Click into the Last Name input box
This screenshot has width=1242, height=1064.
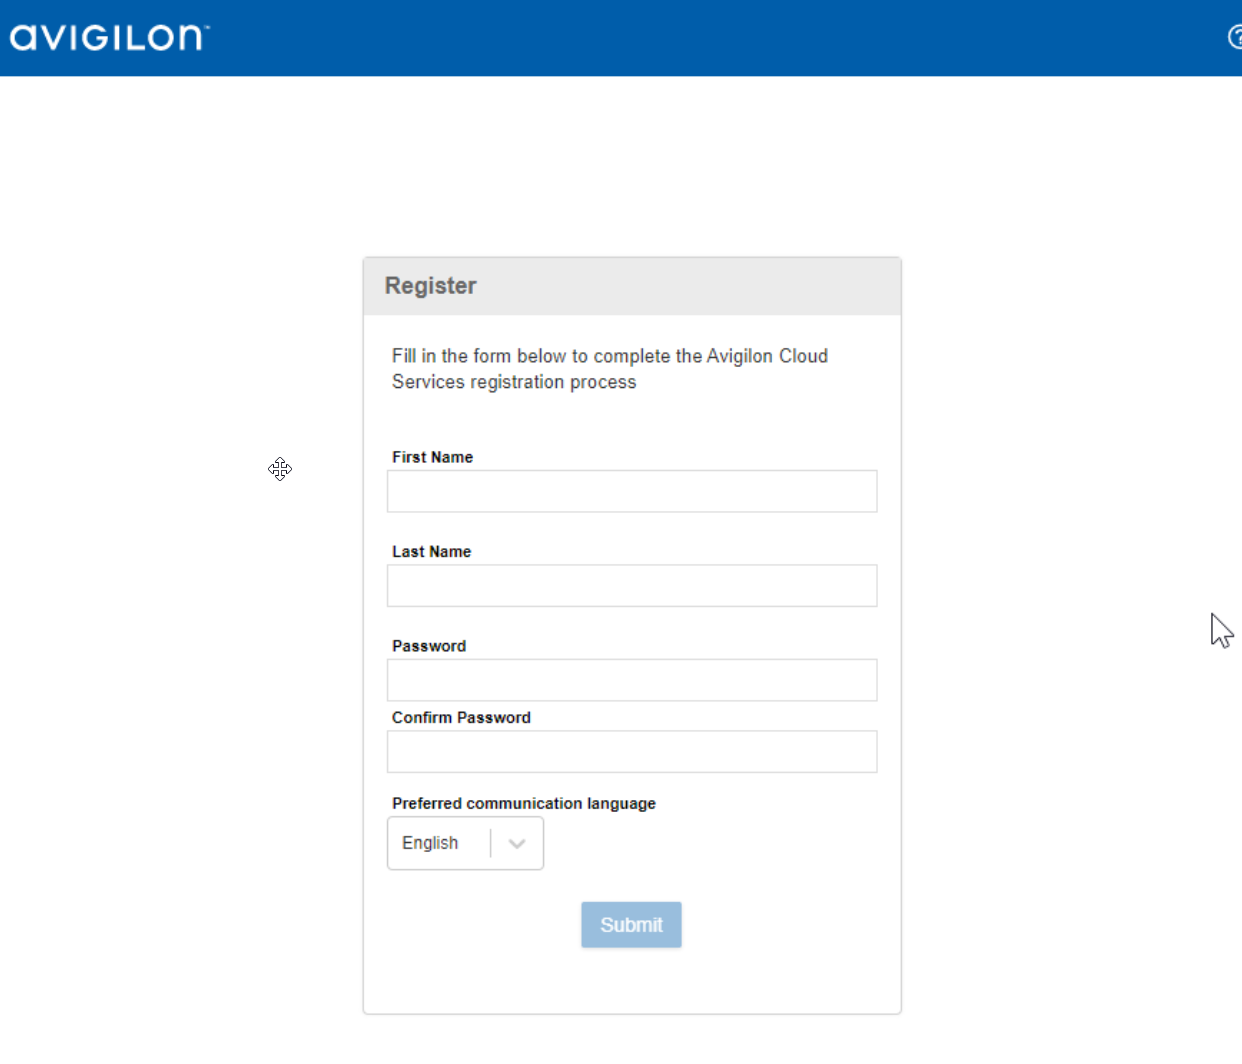click(x=631, y=586)
